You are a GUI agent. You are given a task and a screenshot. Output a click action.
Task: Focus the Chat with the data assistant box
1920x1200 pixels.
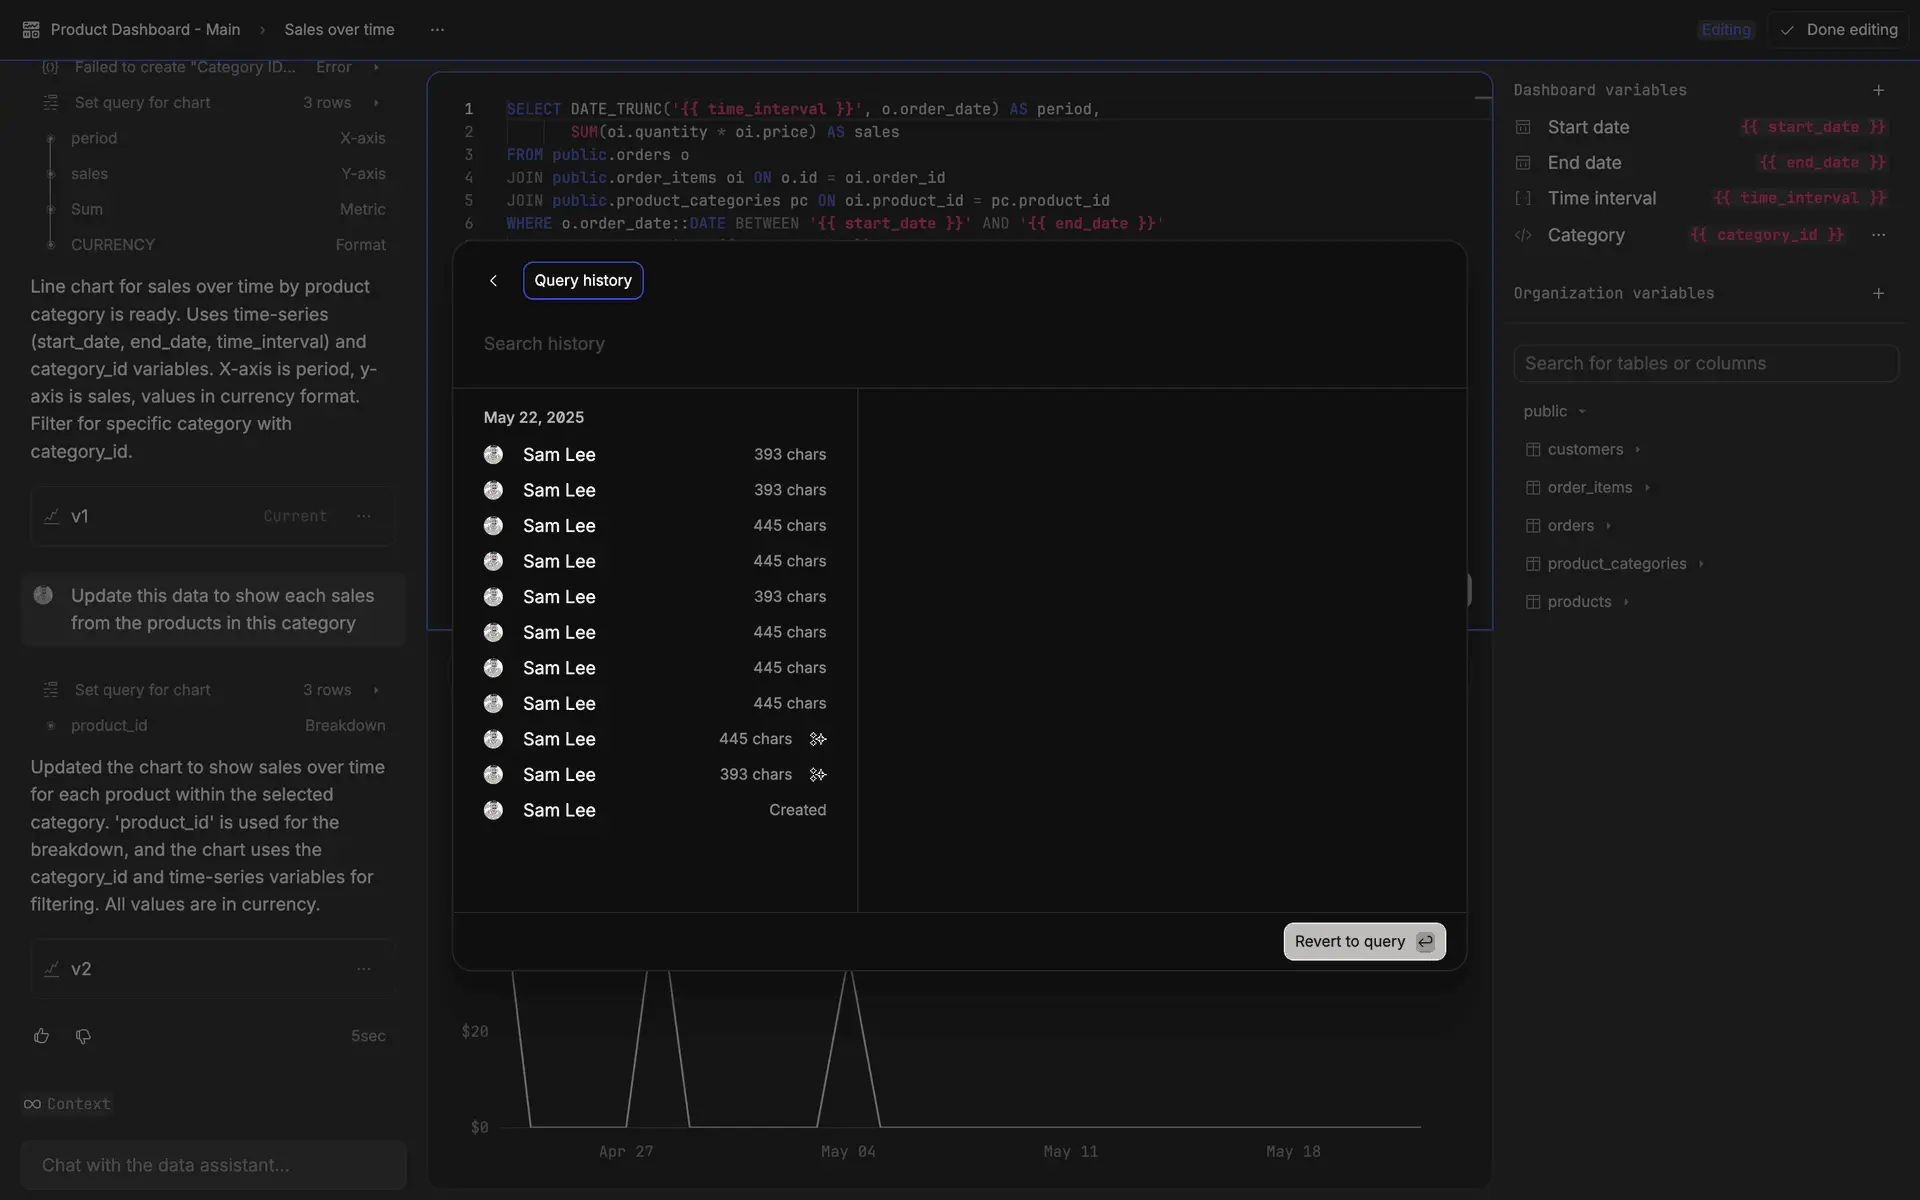tap(213, 1165)
